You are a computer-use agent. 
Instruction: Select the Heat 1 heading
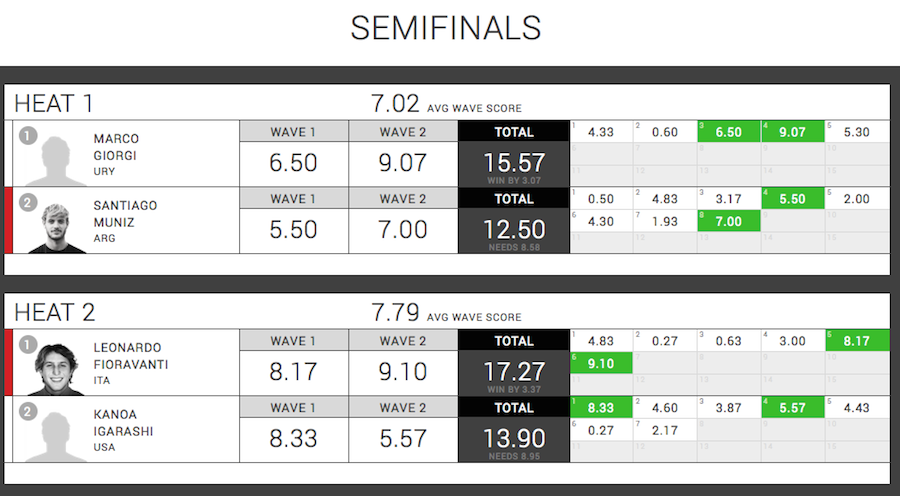[53, 104]
